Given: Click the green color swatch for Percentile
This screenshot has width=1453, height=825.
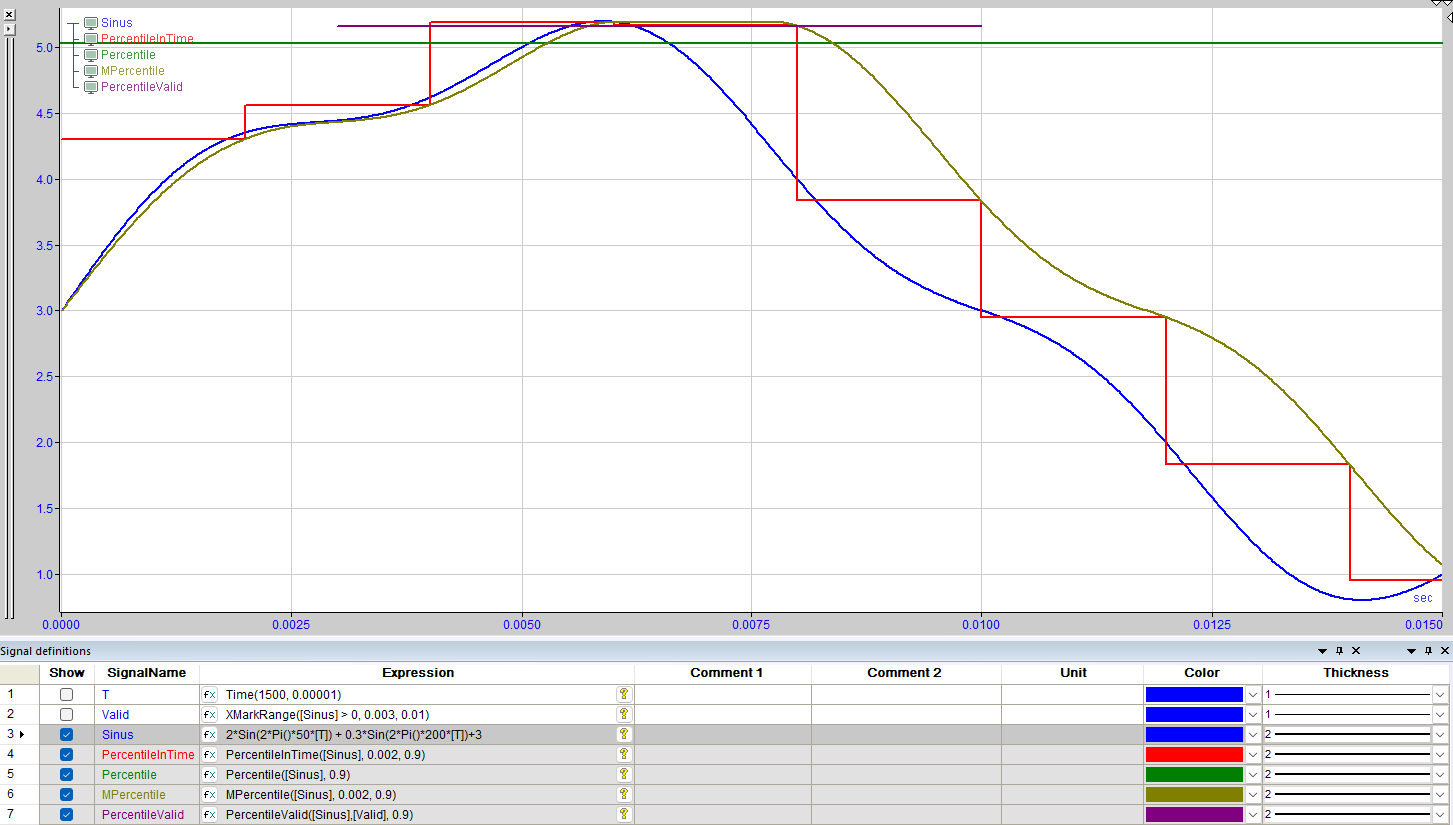Looking at the screenshot, I should [1194, 774].
